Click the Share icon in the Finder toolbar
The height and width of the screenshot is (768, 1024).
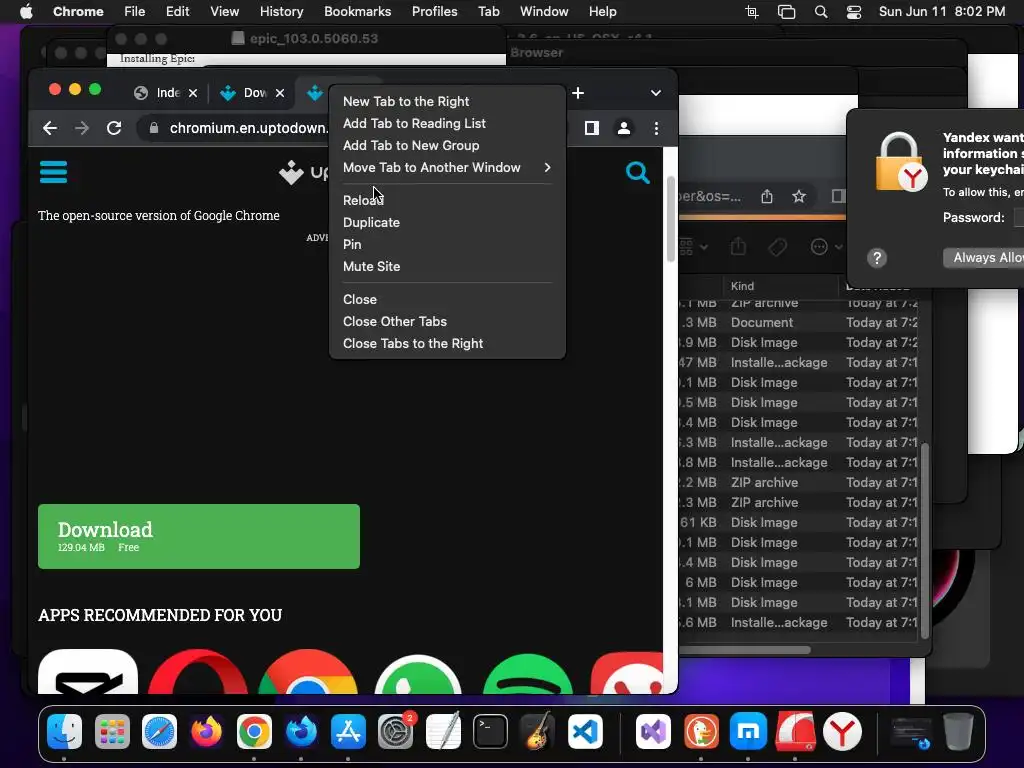click(x=739, y=247)
